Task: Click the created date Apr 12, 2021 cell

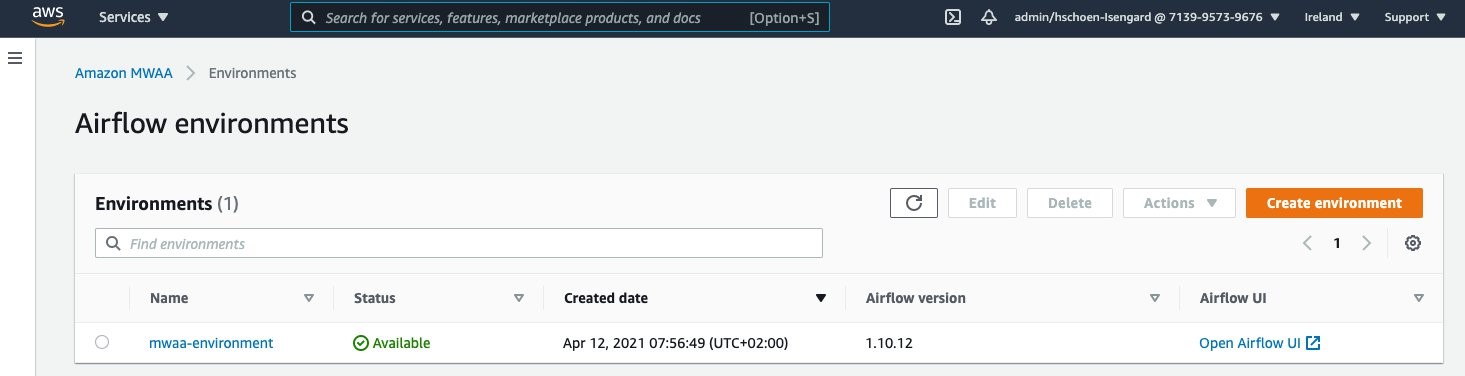Action: [676, 343]
